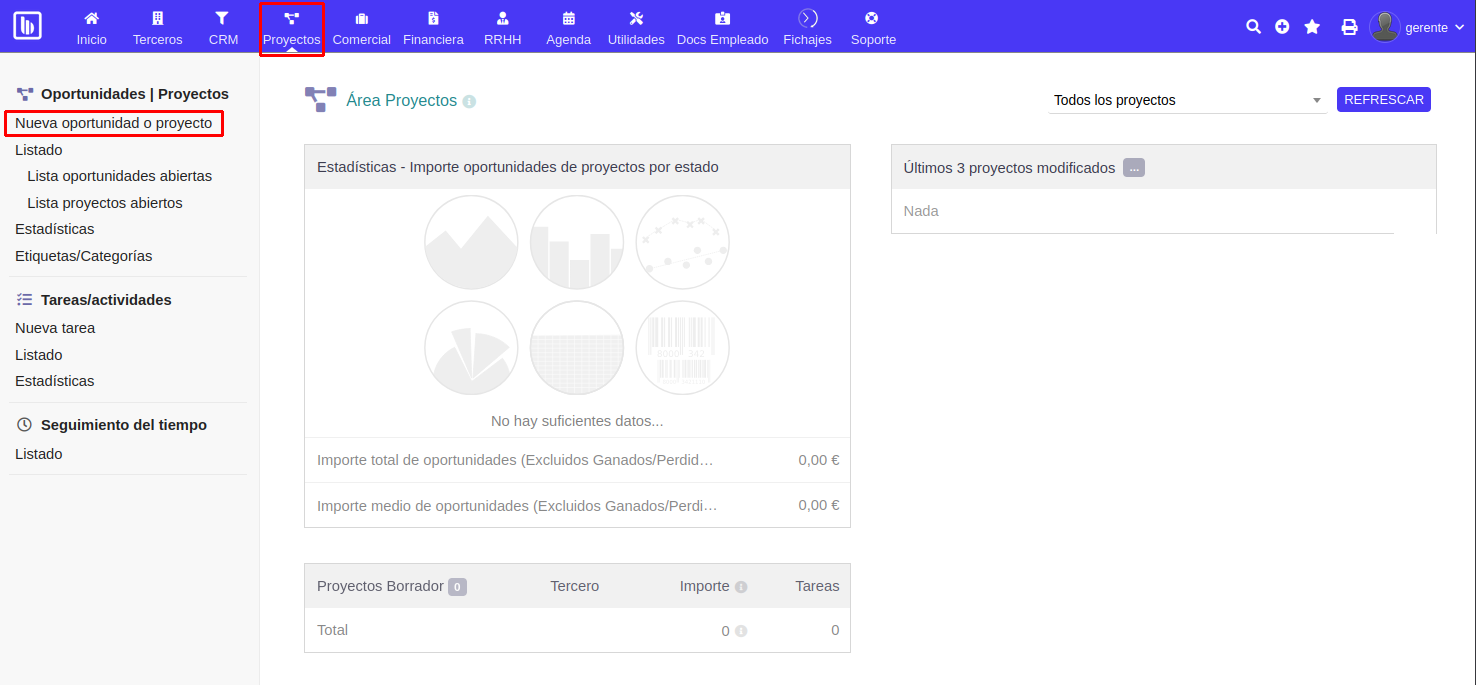Click the printer icon in the header

click(1349, 27)
